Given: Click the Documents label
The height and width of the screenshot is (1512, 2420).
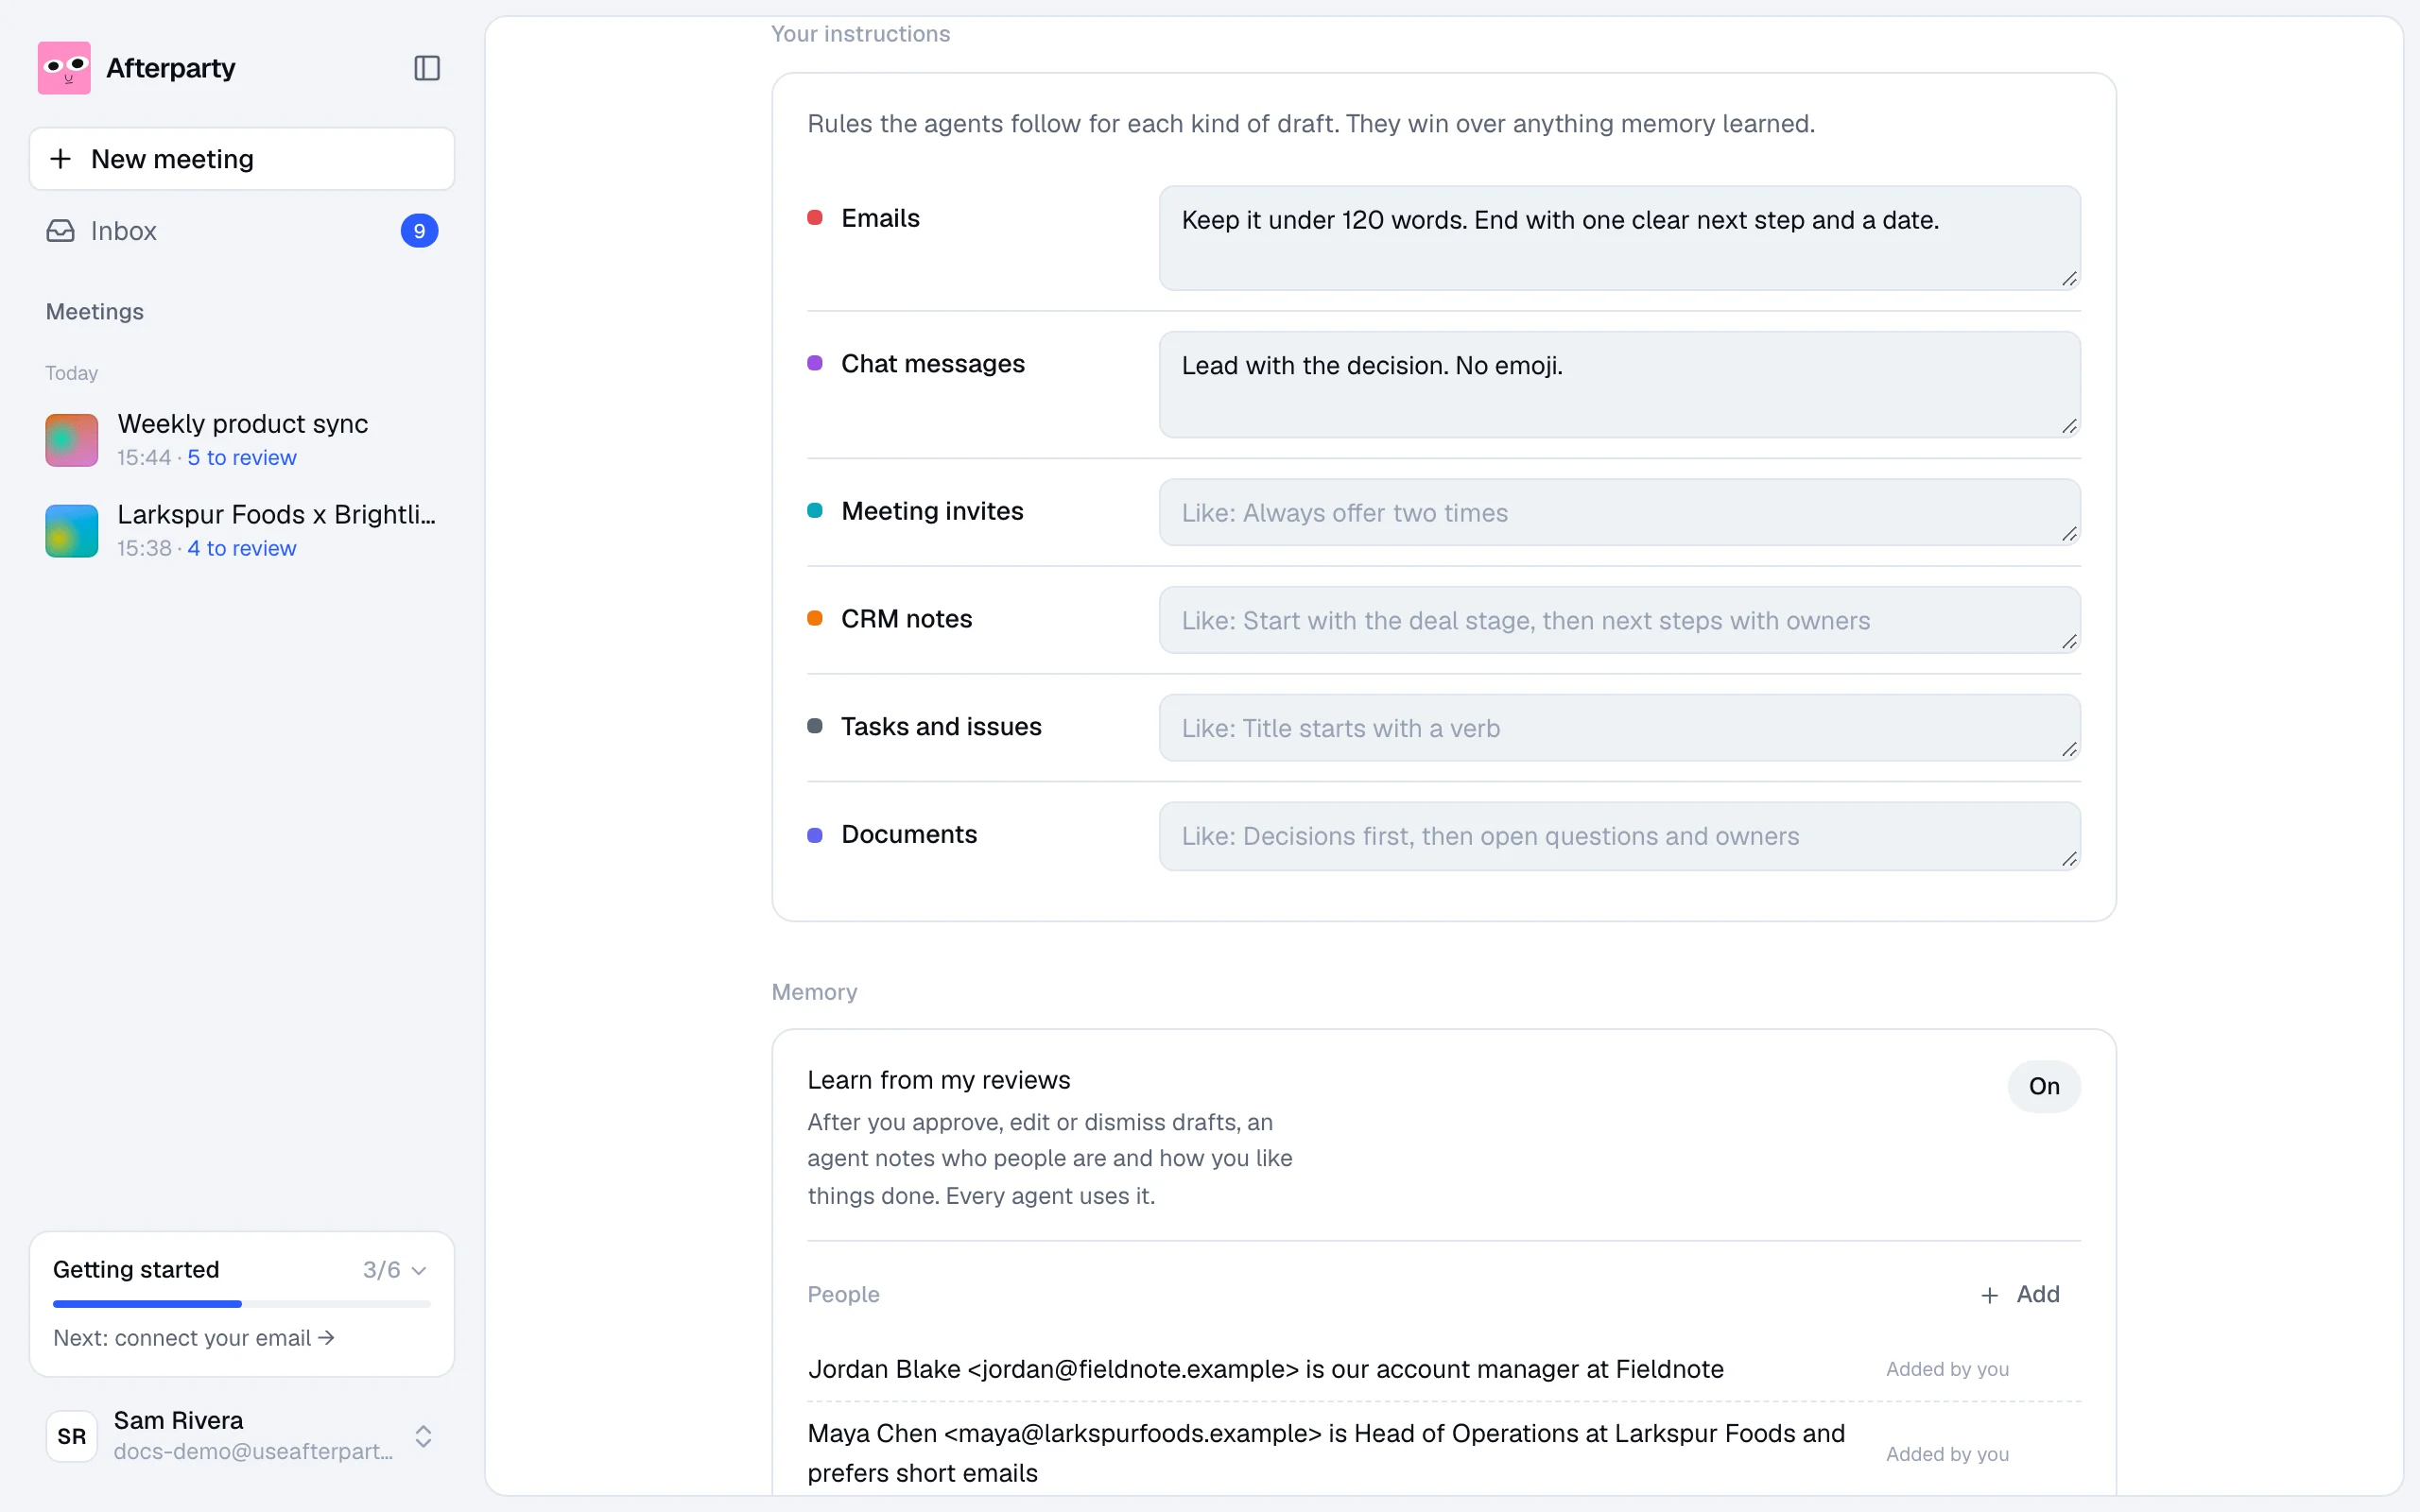Looking at the screenshot, I should pyautogui.click(x=909, y=835).
